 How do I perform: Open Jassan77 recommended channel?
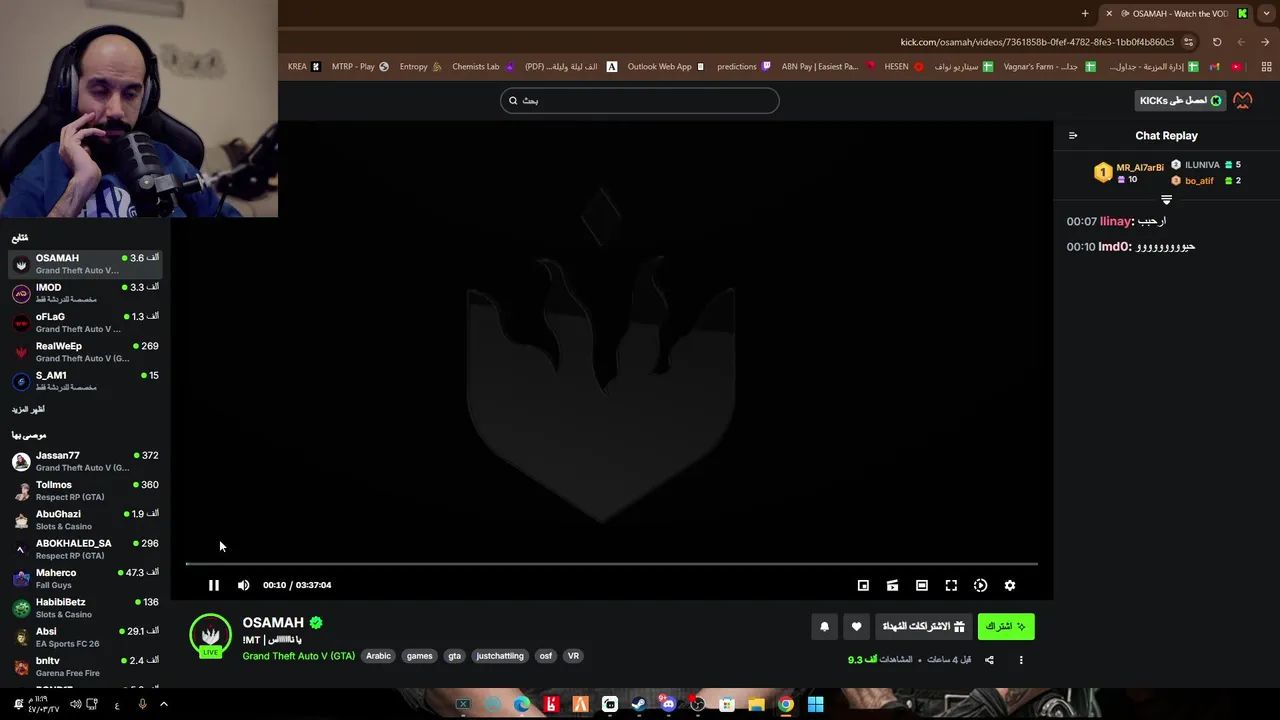[x=86, y=461]
